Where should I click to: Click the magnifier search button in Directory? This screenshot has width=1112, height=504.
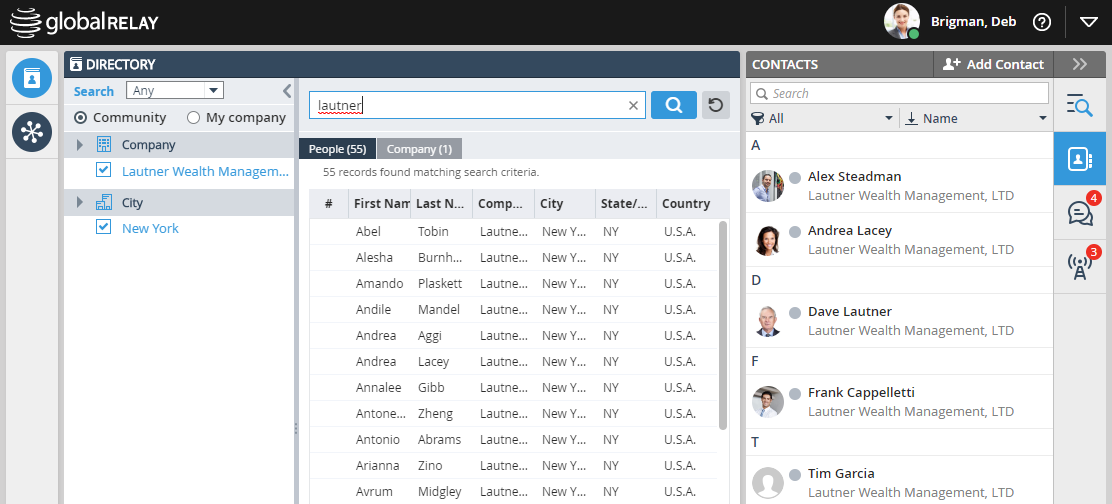pos(673,105)
